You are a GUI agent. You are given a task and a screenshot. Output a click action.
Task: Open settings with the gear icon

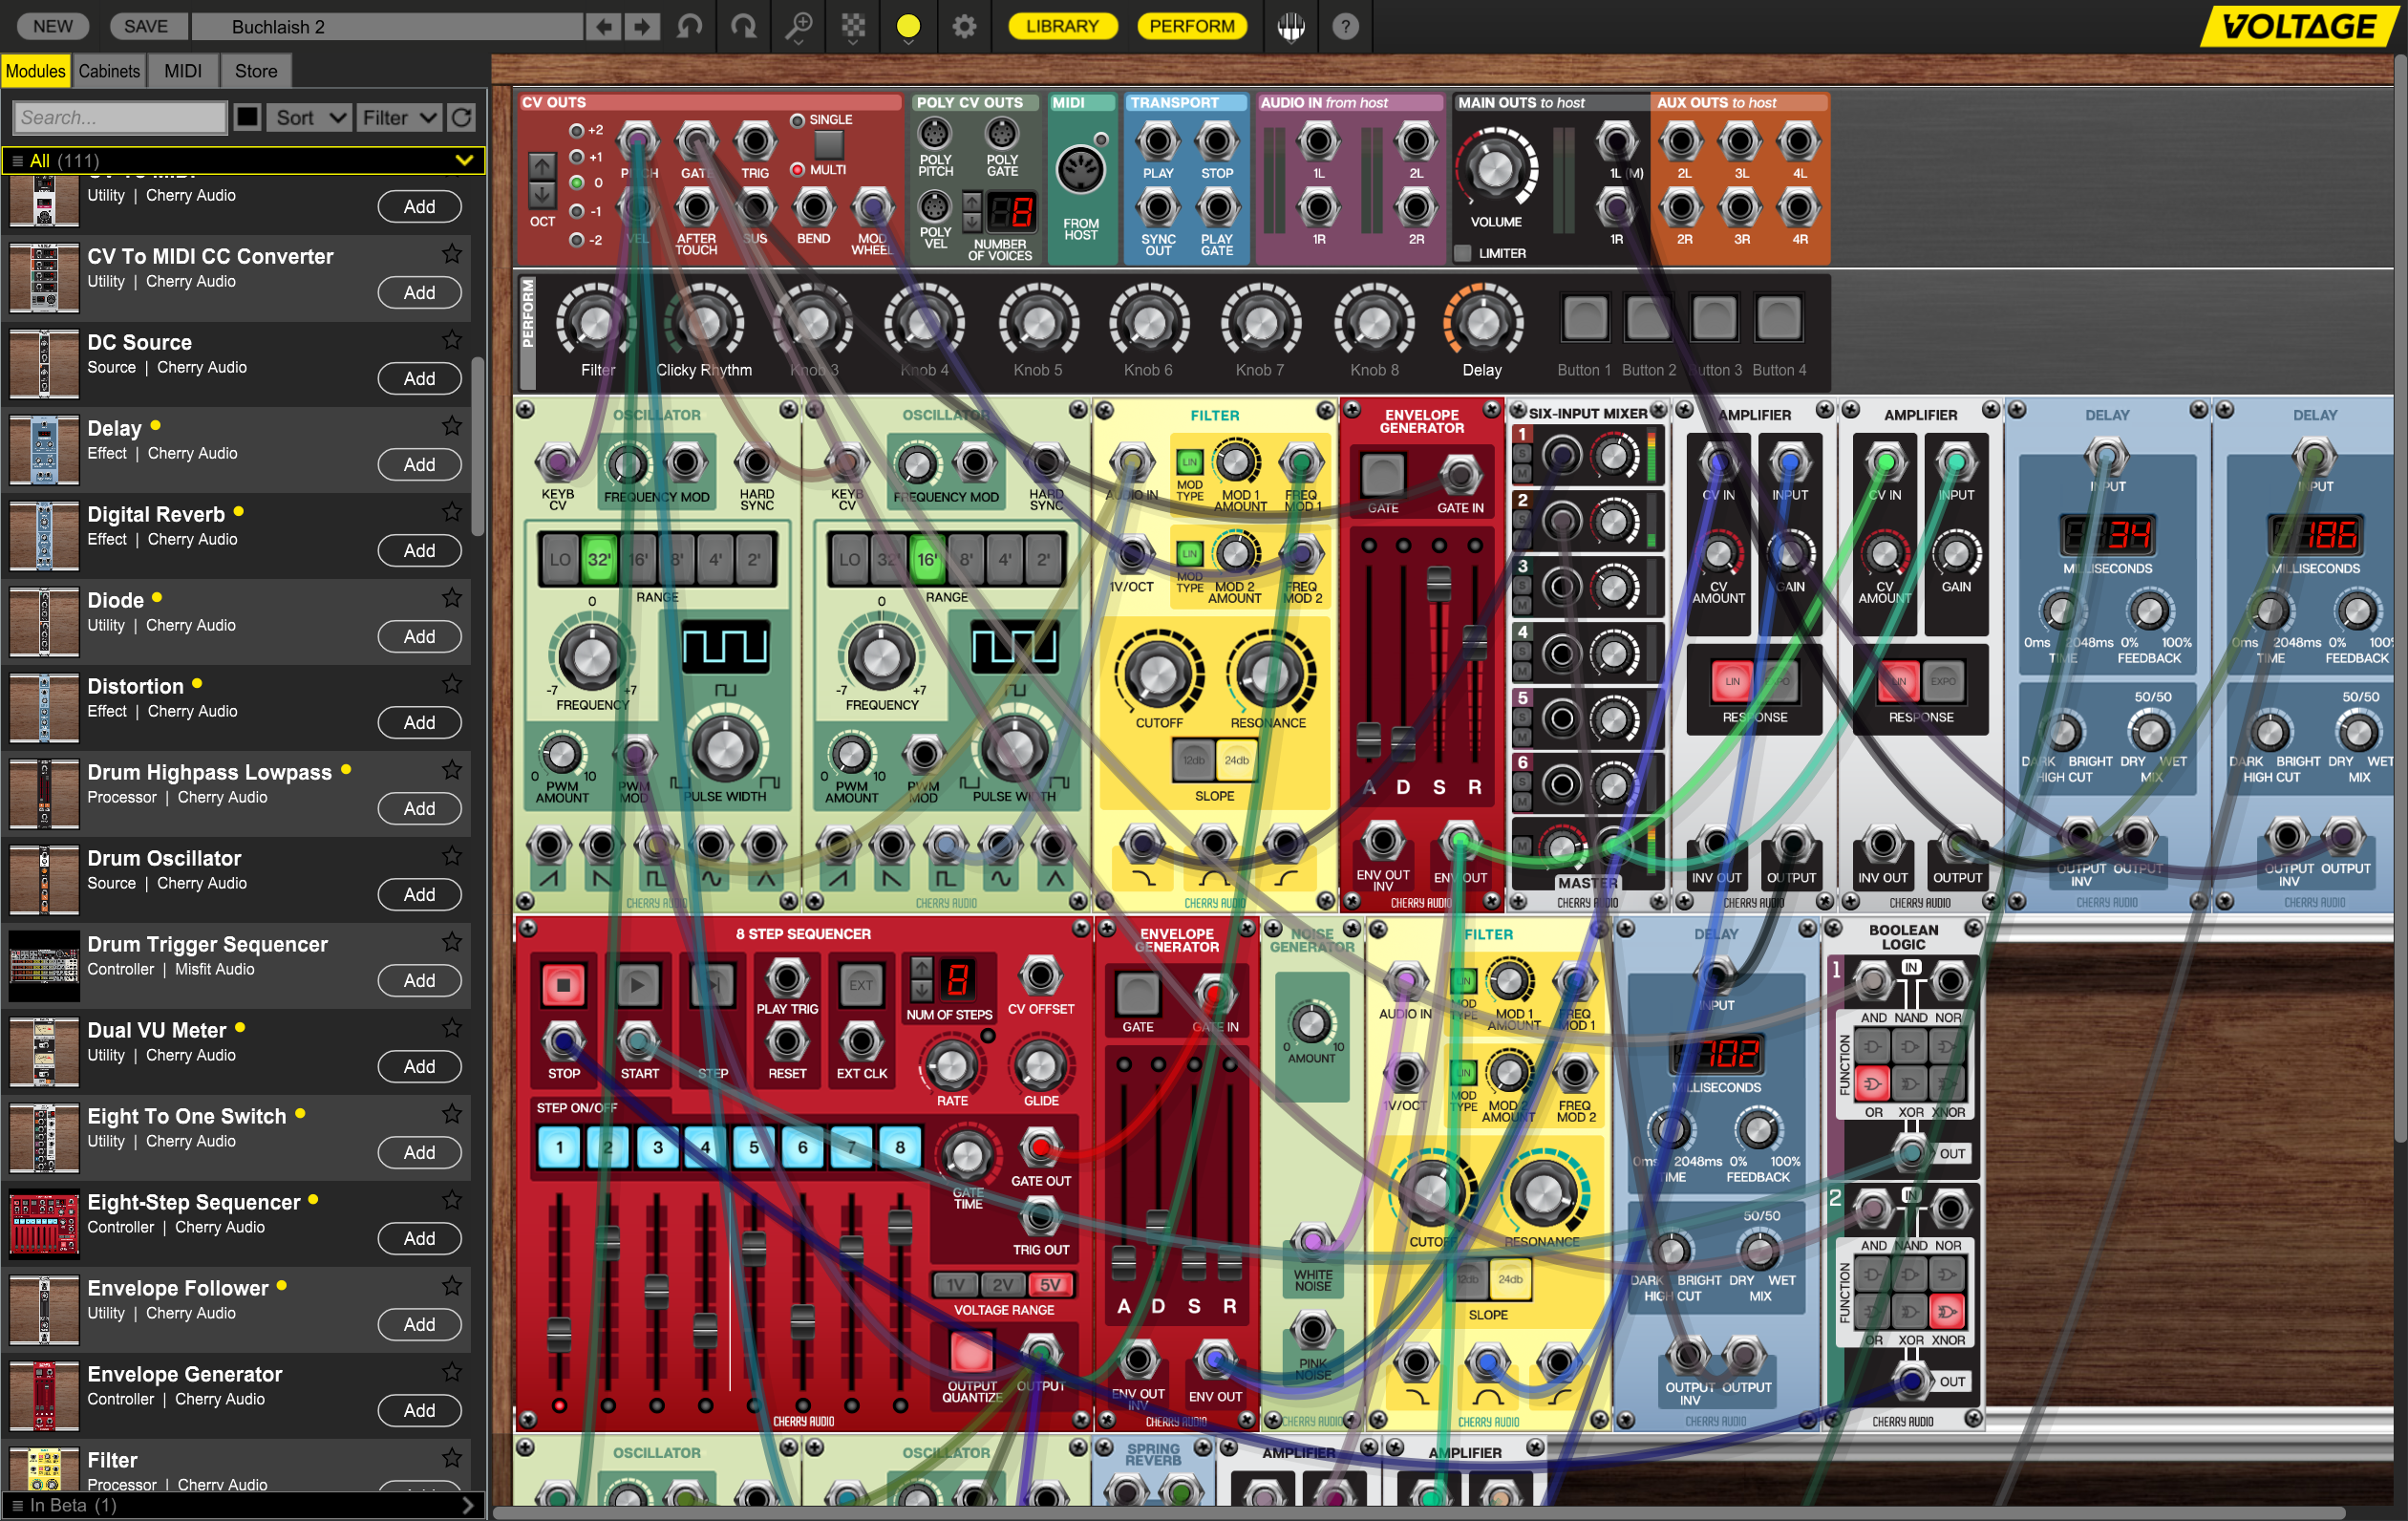pyautogui.click(x=963, y=27)
